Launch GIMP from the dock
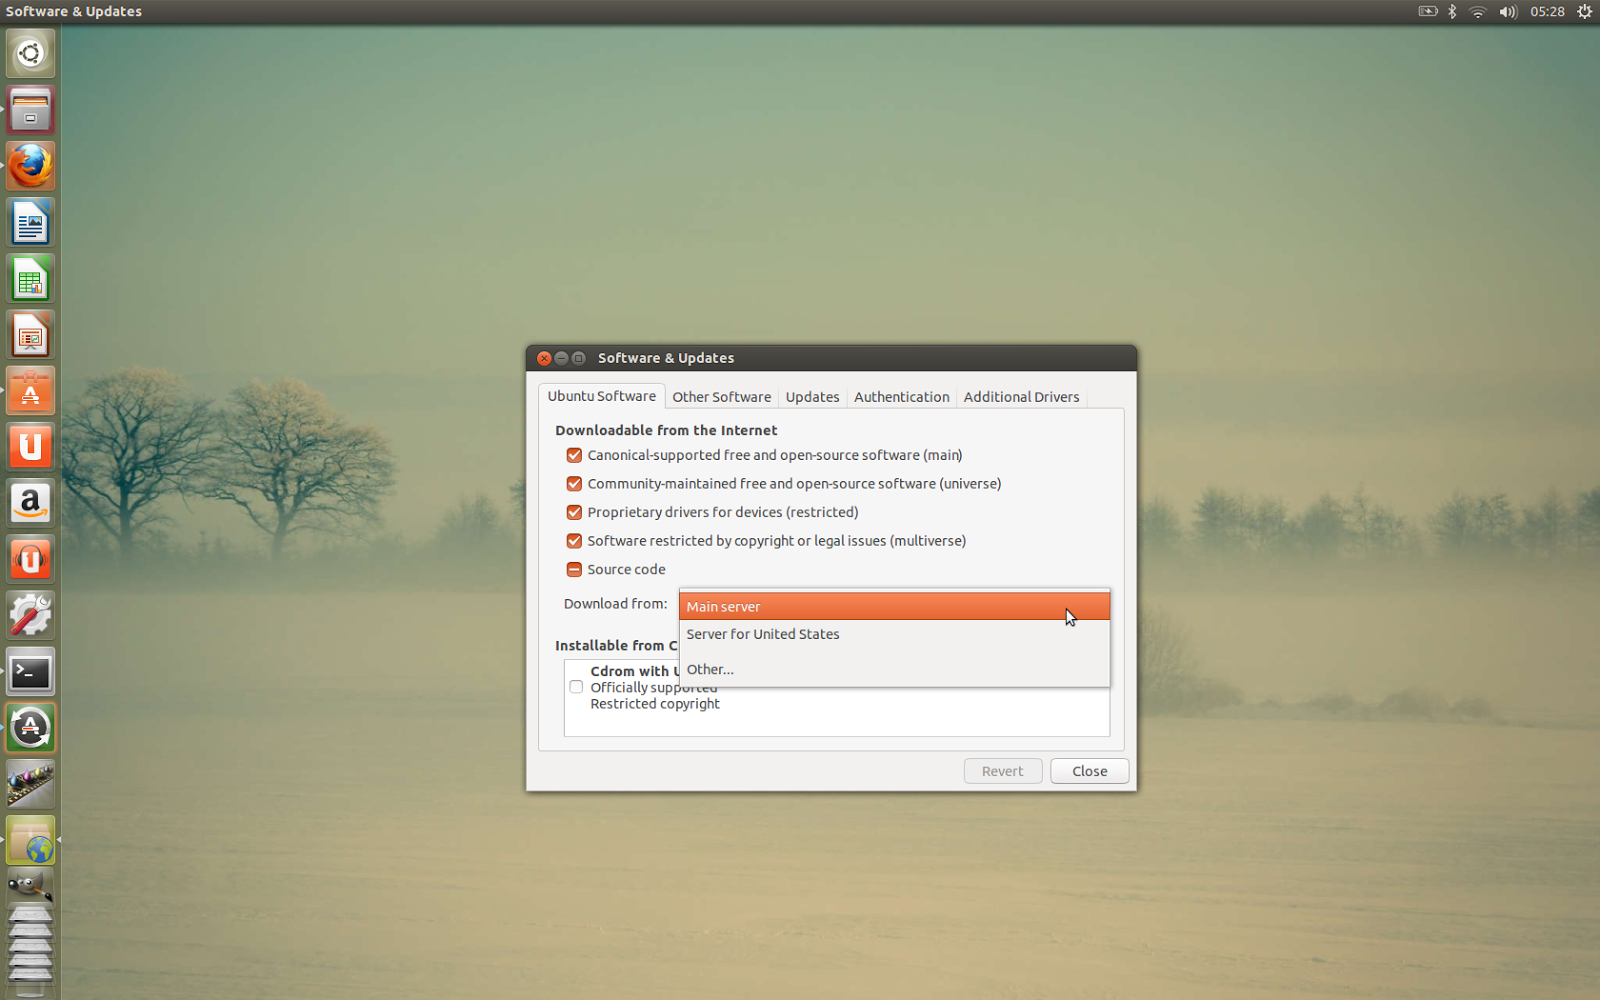 pyautogui.click(x=30, y=884)
